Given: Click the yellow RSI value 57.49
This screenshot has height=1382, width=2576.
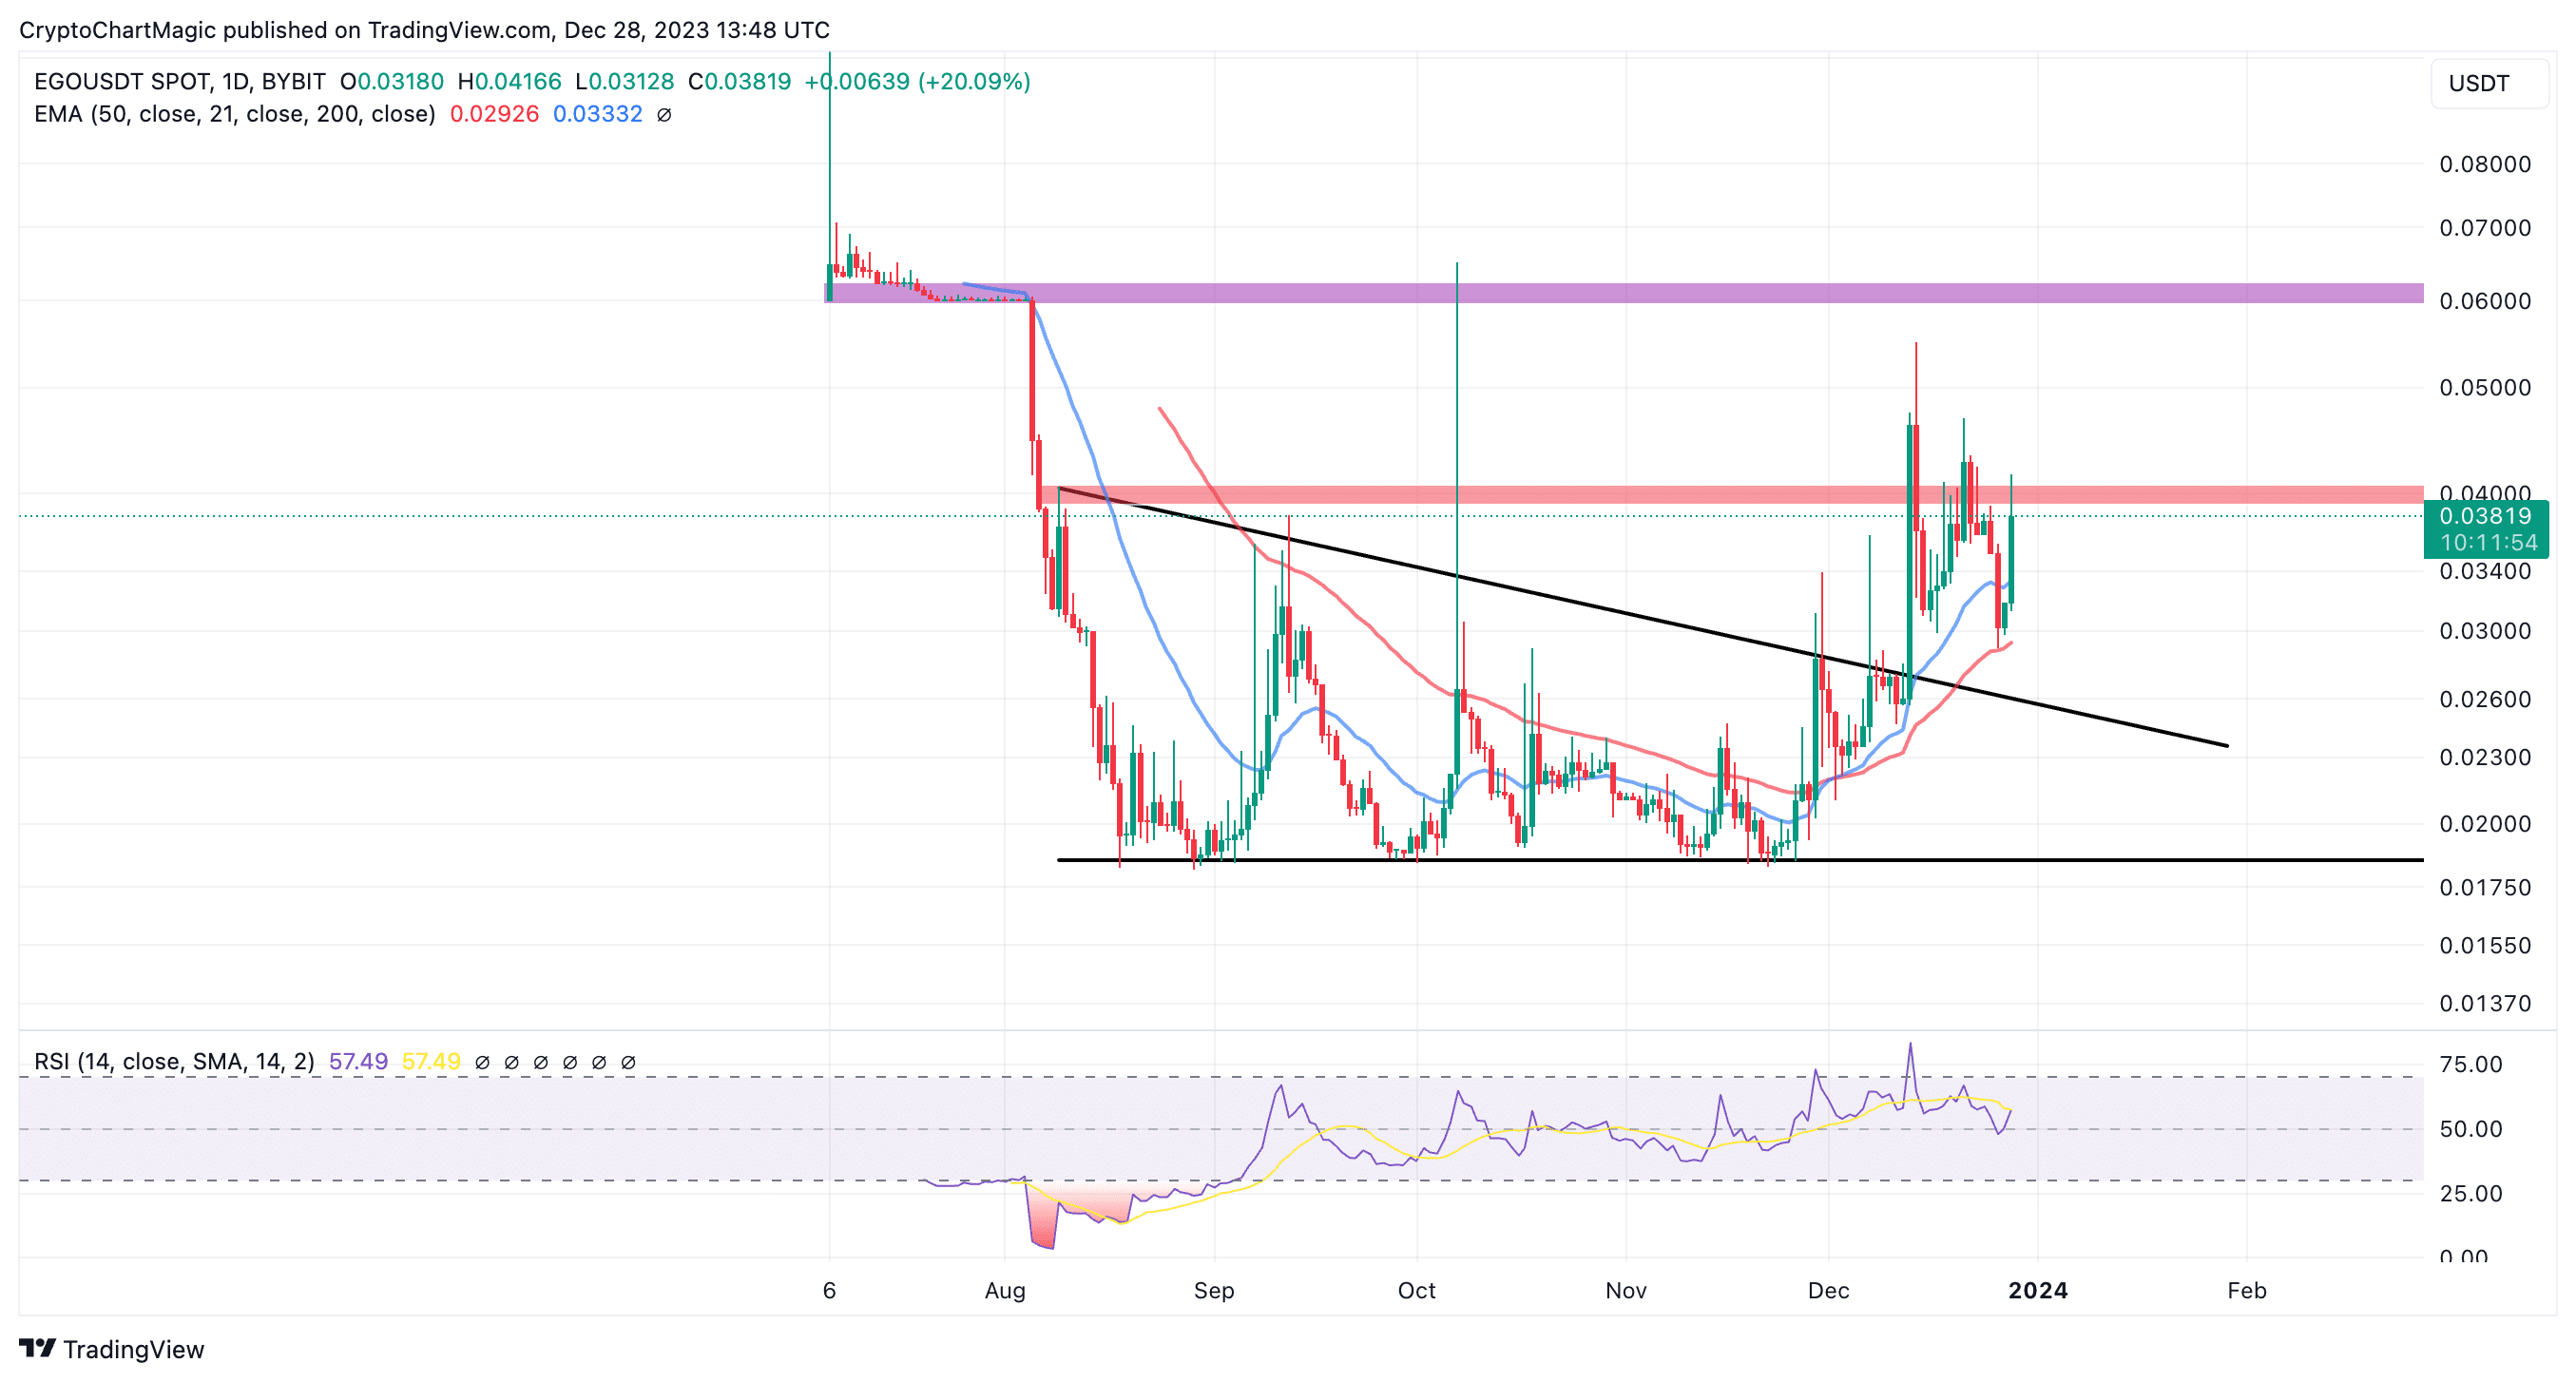Looking at the screenshot, I should [431, 1061].
